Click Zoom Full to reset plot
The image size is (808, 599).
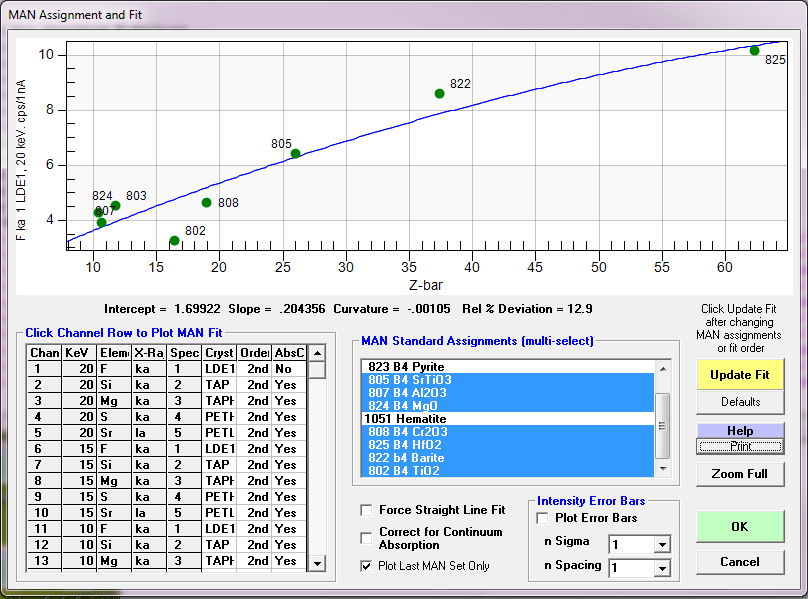click(739, 474)
